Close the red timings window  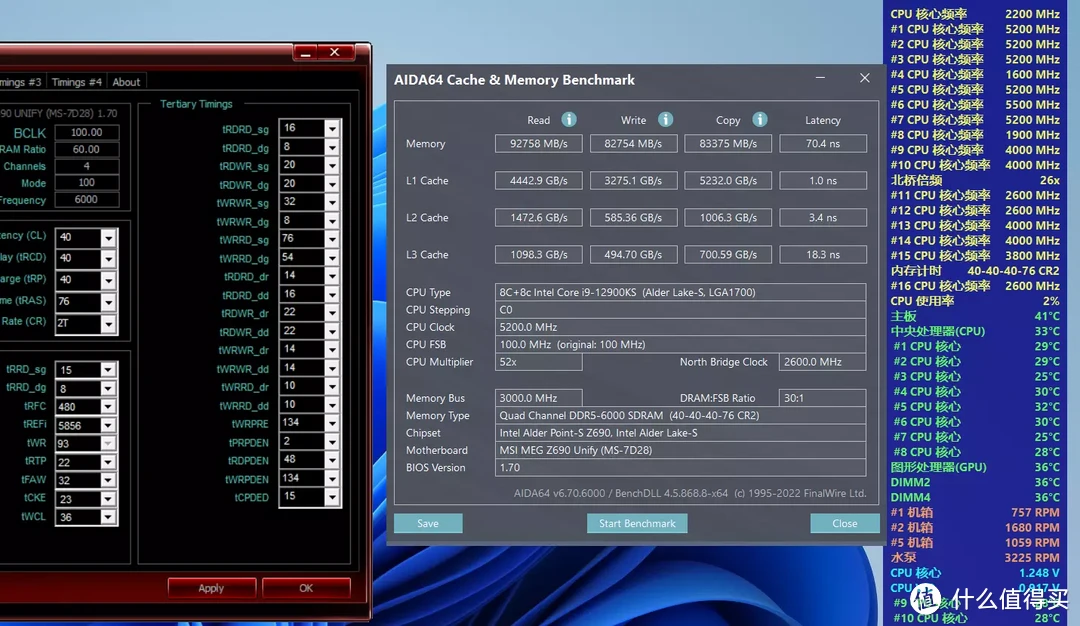pyautogui.click(x=335, y=52)
